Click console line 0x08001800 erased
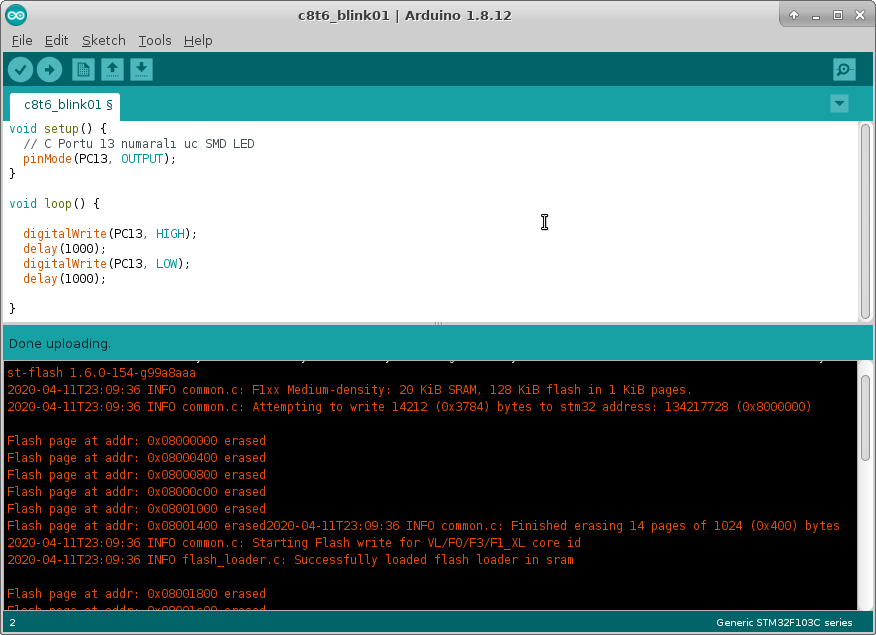Image resolution: width=876 pixels, height=635 pixels. (136, 593)
